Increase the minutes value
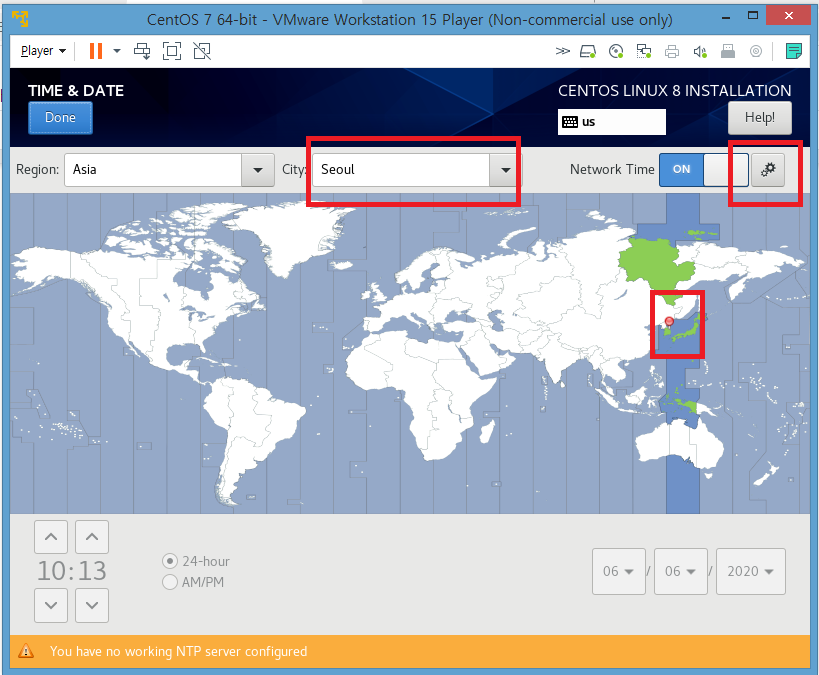The image size is (819, 675). [x=92, y=537]
